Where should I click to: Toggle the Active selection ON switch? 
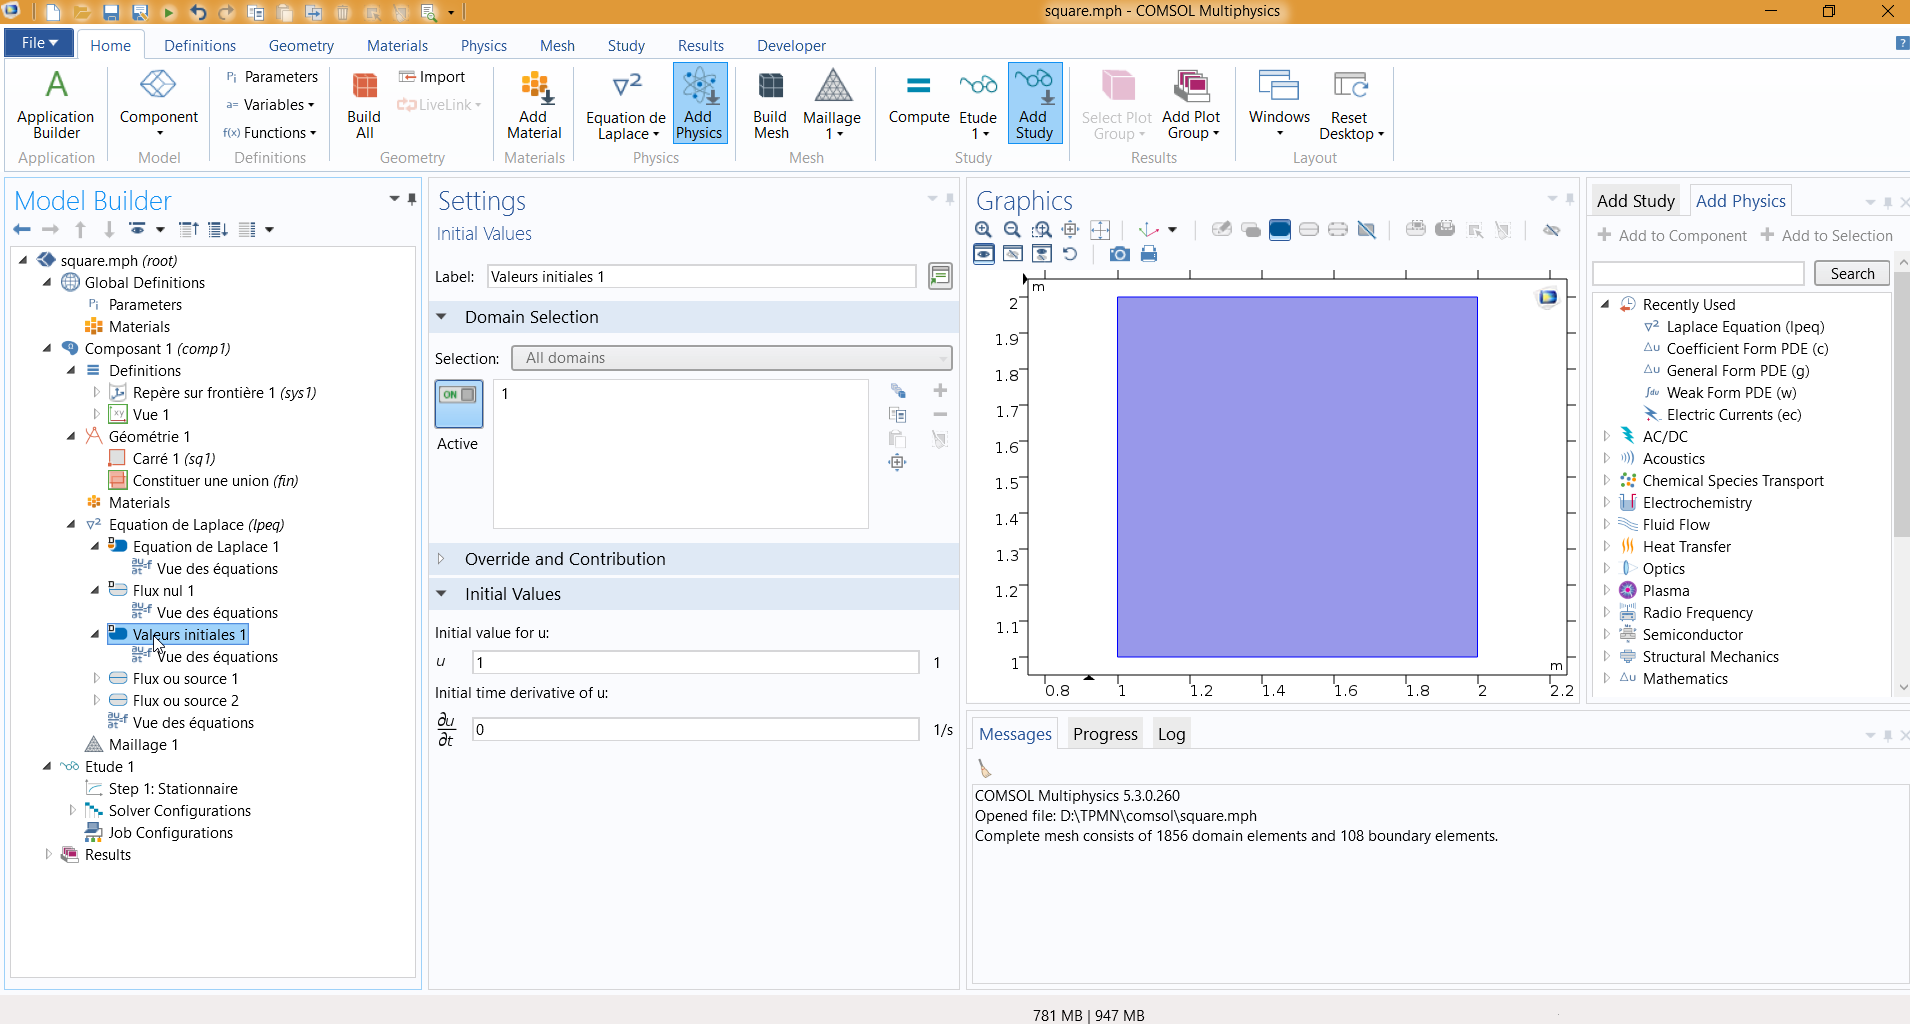tap(459, 404)
